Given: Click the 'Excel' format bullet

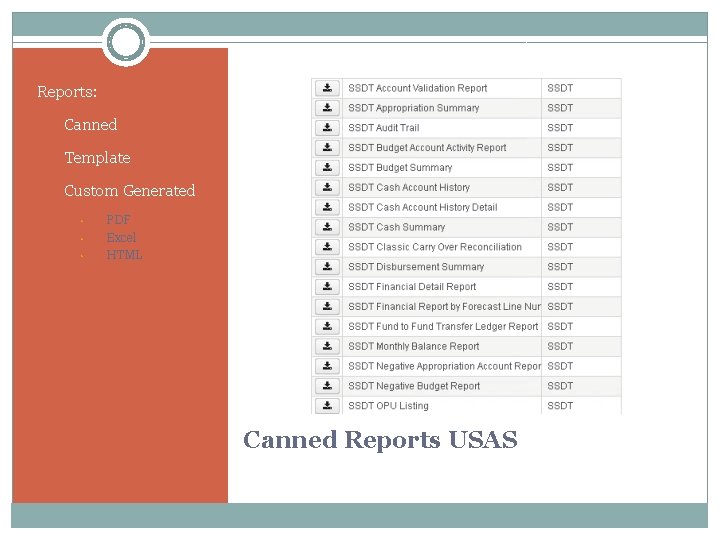Looking at the screenshot, I should click(121, 237).
